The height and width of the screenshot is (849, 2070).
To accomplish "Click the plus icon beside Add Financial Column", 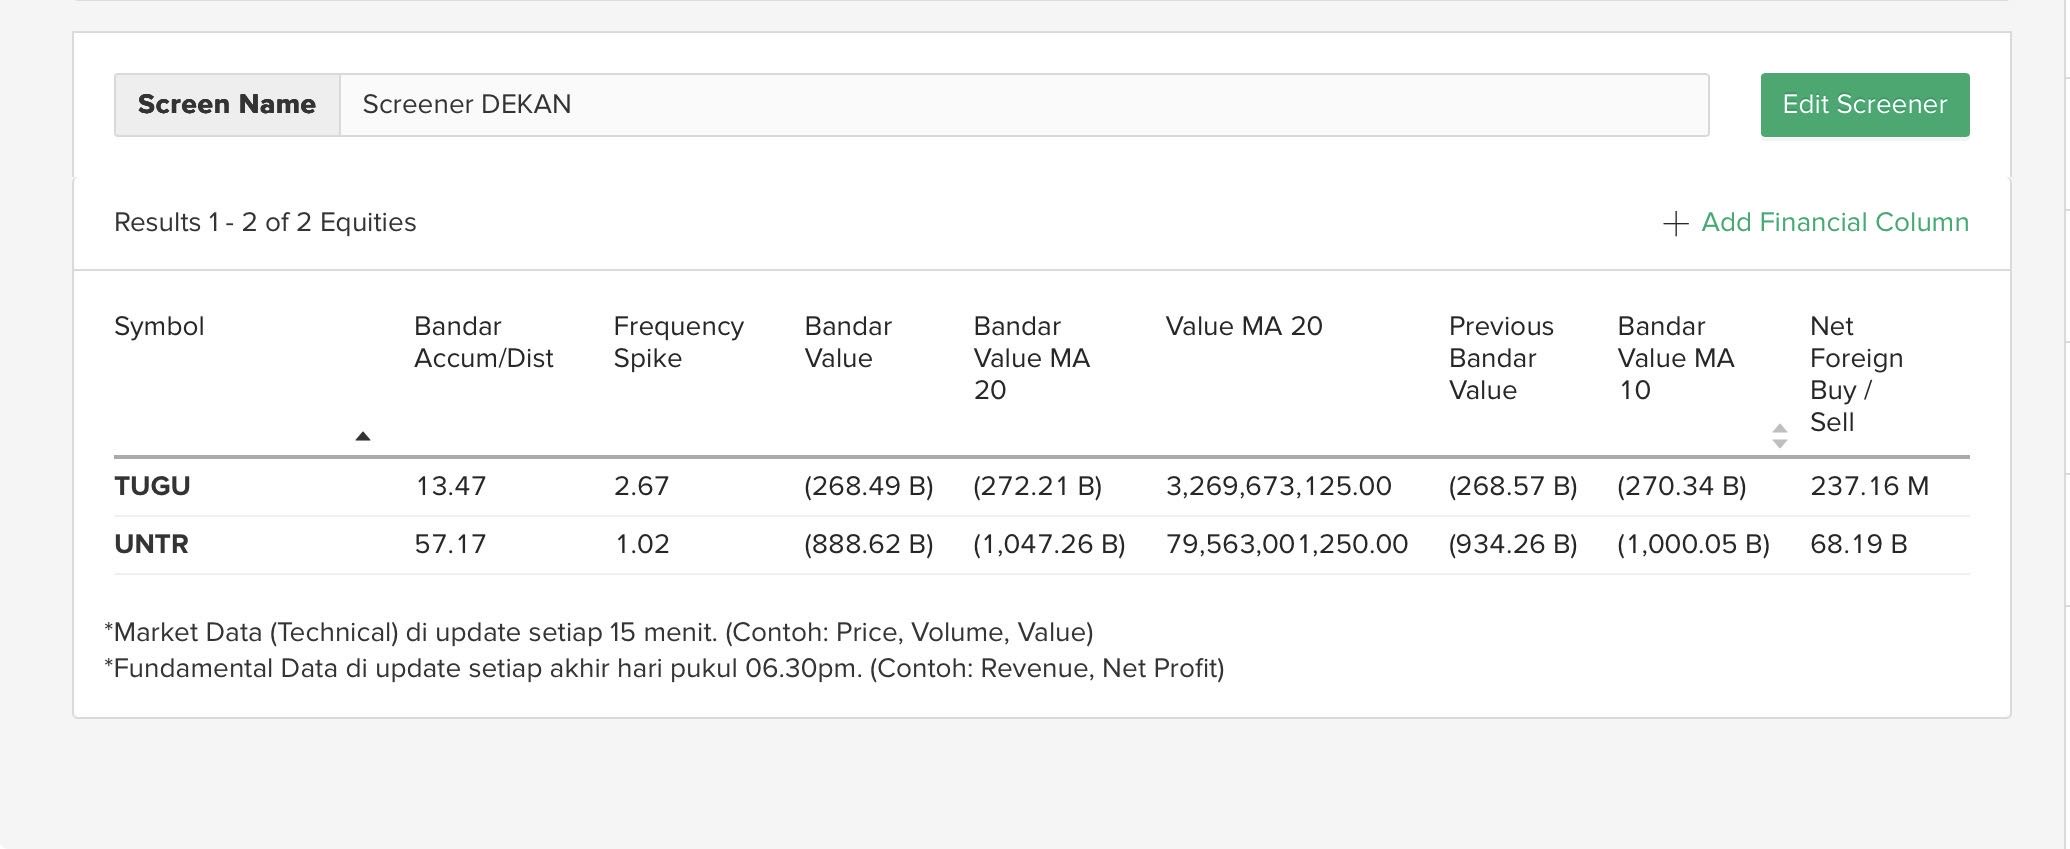I will (1675, 223).
